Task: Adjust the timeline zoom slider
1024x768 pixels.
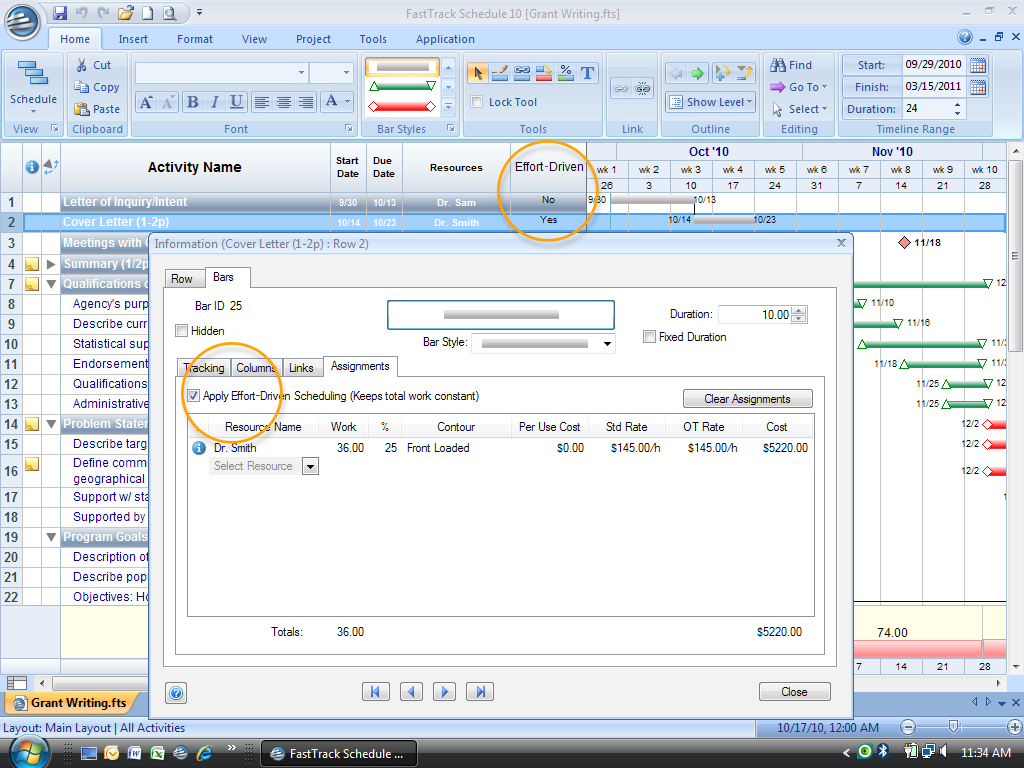Action: coord(954,726)
